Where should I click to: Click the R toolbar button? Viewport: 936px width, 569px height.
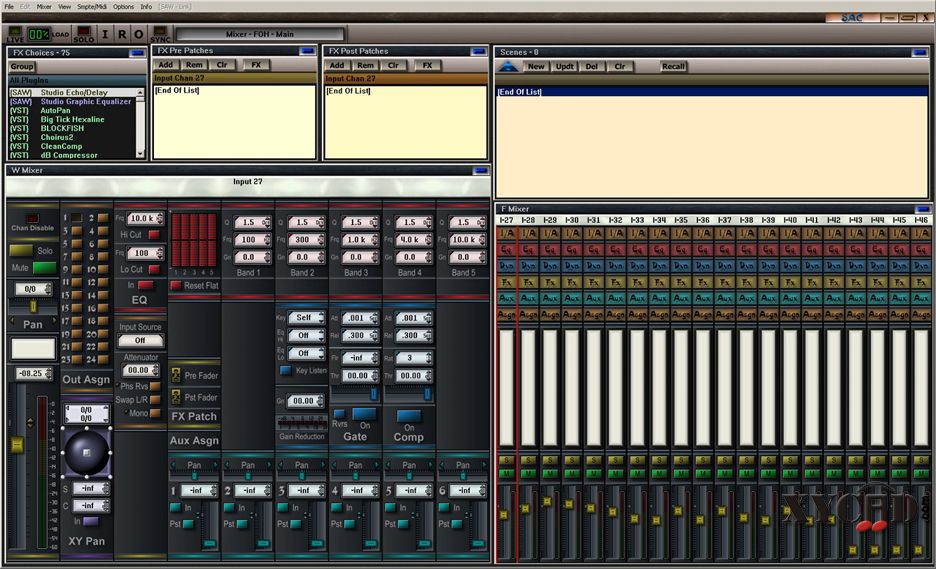tap(122, 34)
